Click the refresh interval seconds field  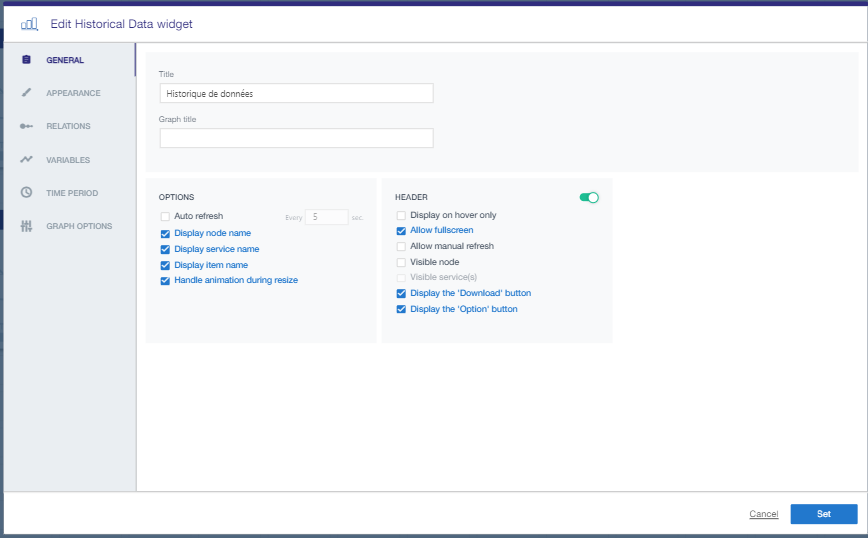pos(327,217)
